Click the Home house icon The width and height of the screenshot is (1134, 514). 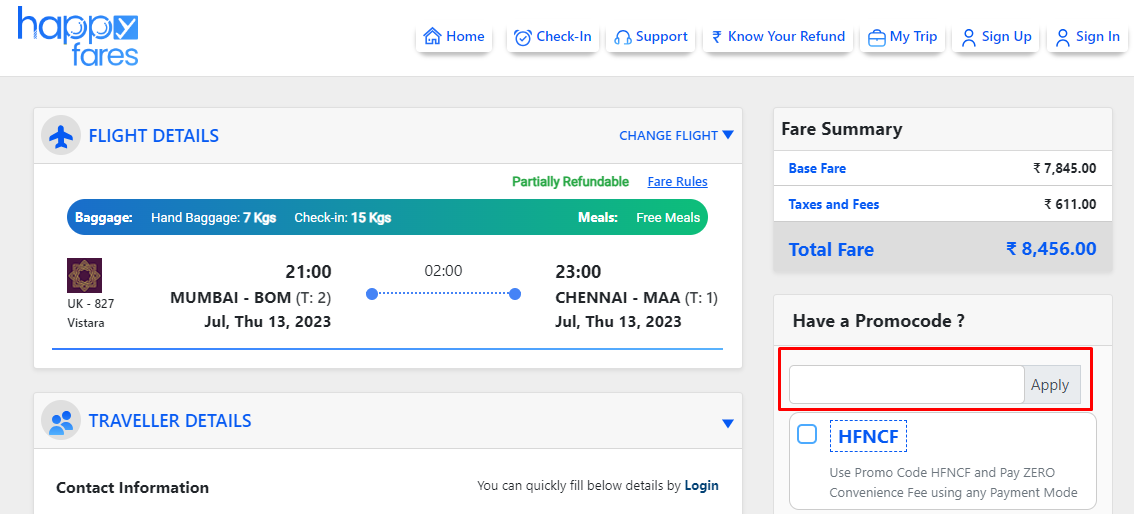tap(432, 37)
